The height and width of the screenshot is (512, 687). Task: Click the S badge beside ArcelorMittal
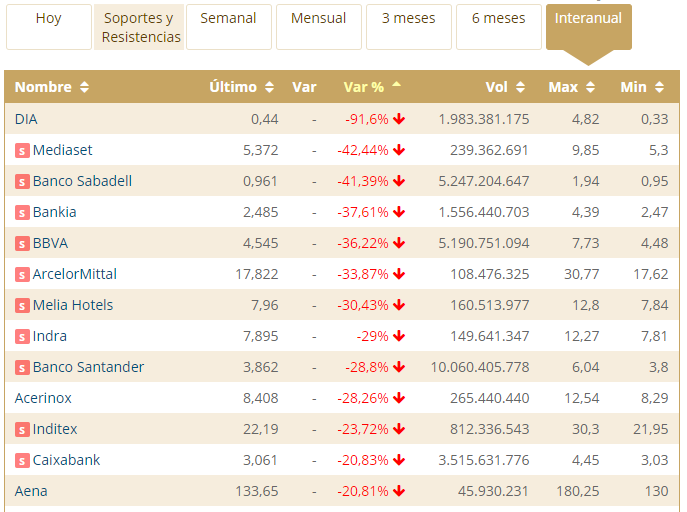pyautogui.click(x=22, y=275)
